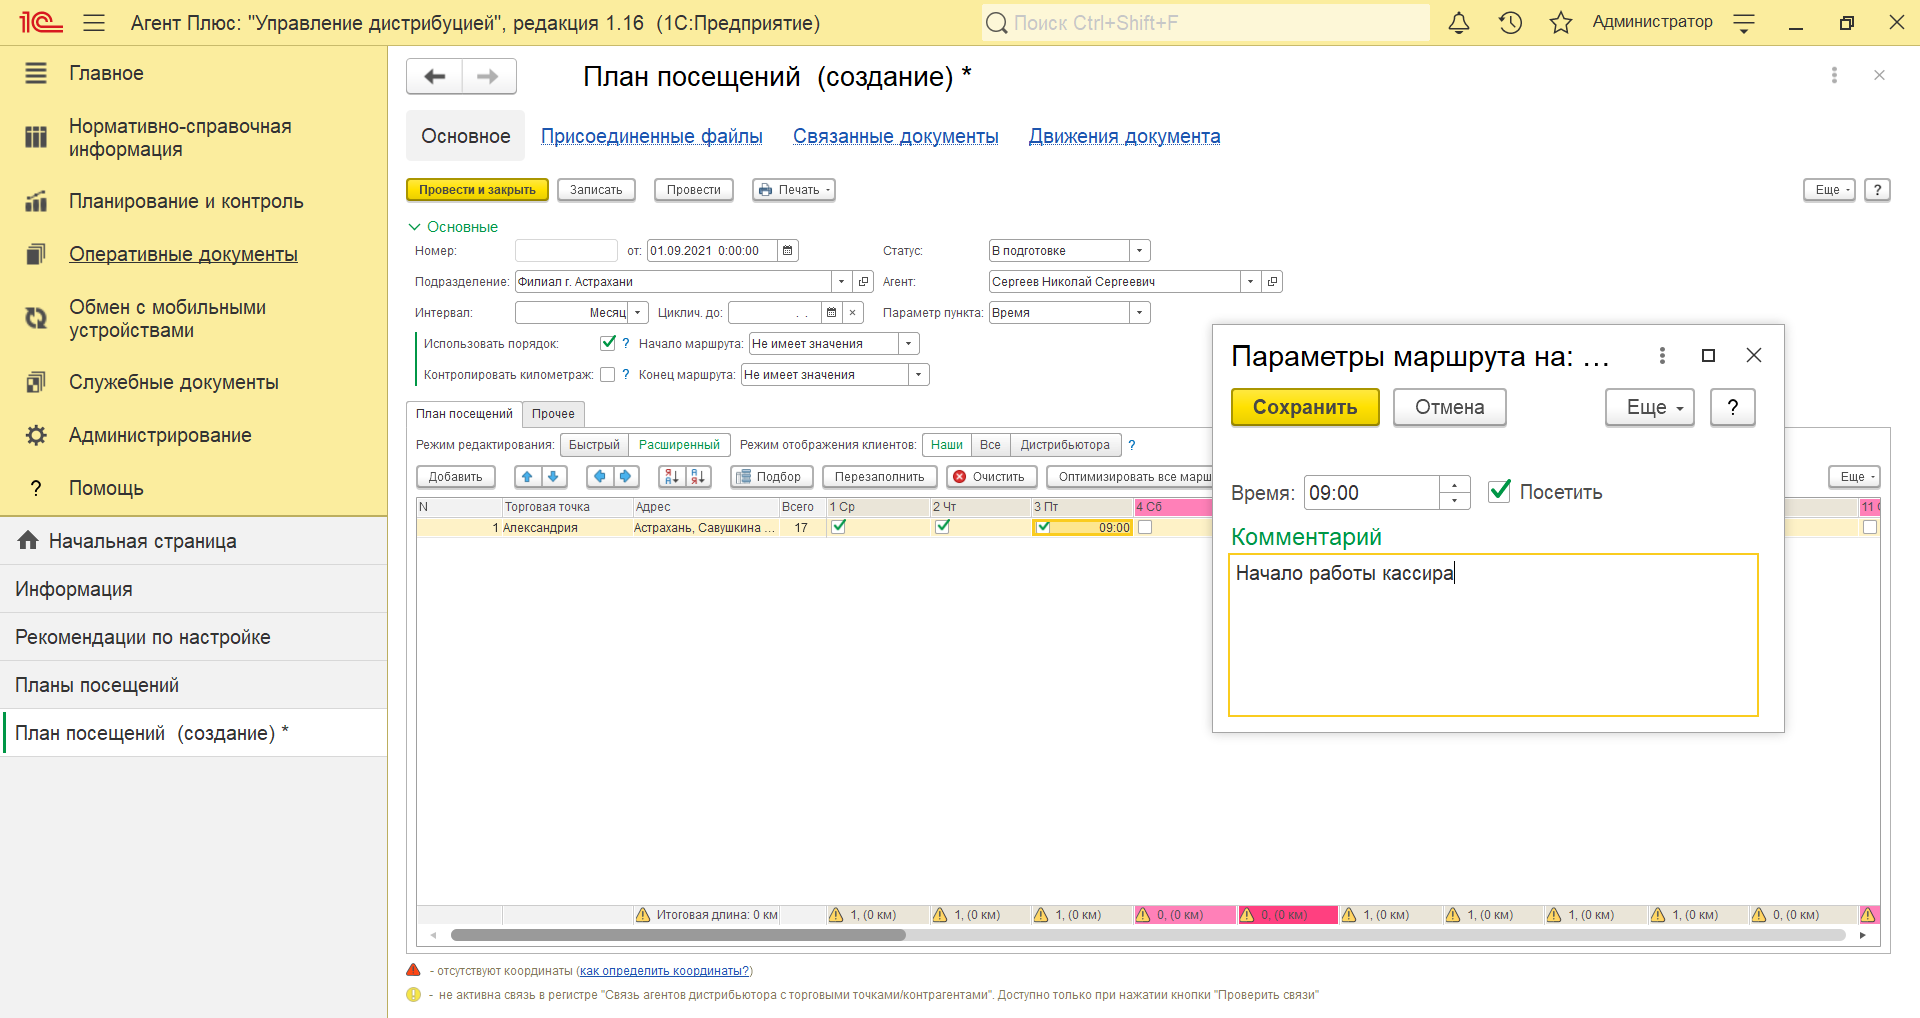
Task: Click the horizontal scrollbar thumb of the table
Action: coord(678,935)
